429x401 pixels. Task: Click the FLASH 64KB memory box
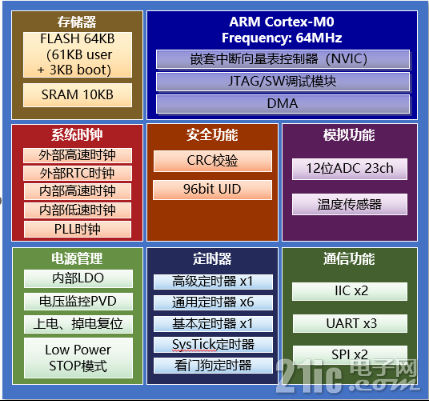pyautogui.click(x=77, y=55)
